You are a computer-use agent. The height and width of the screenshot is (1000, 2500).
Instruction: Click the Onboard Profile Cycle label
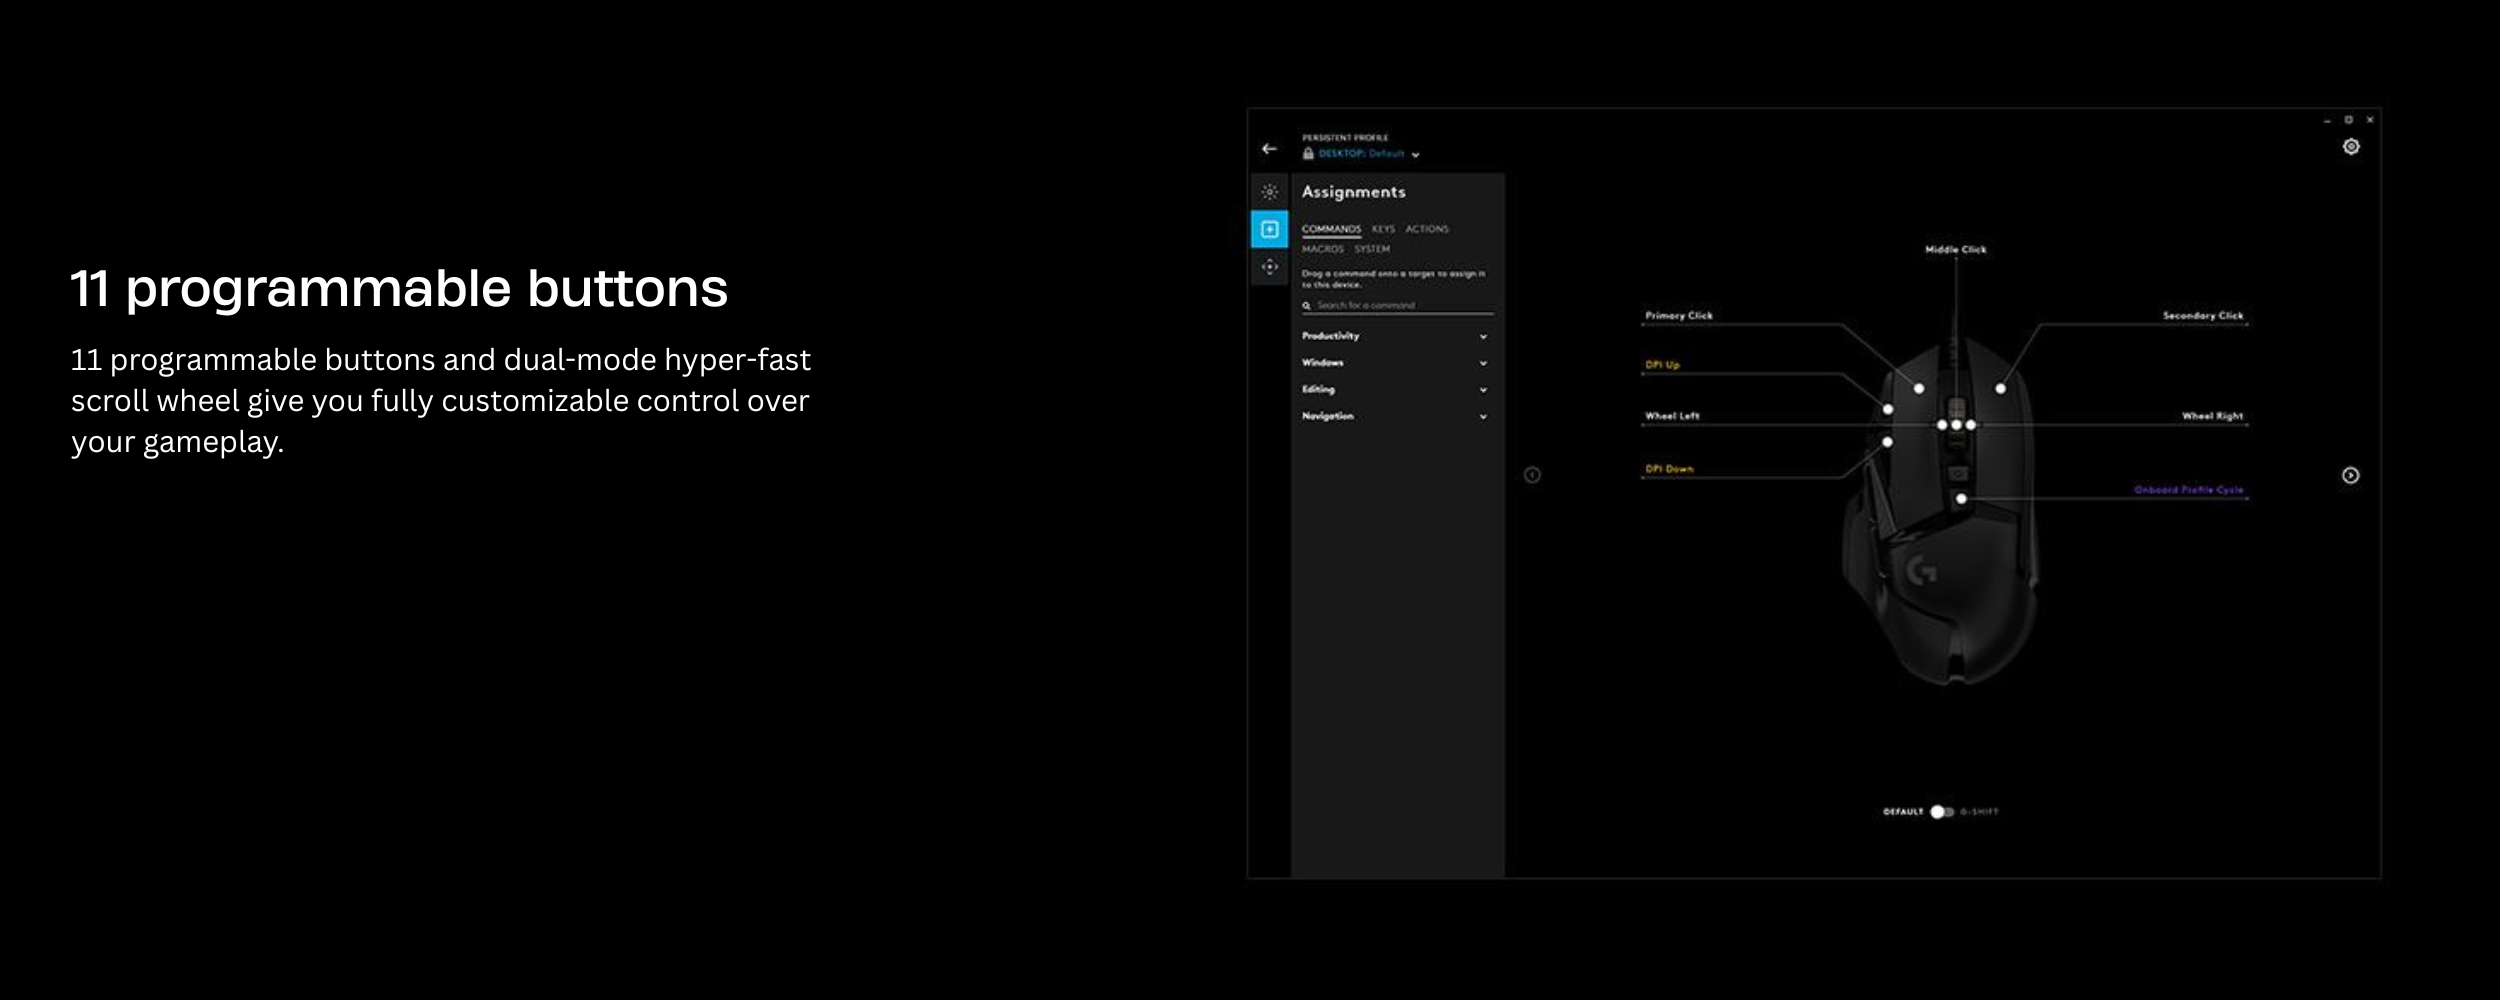coord(2188,490)
